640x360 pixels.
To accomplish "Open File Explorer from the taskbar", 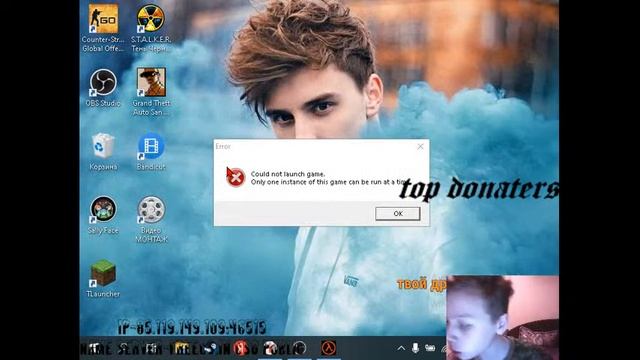I will (181, 348).
